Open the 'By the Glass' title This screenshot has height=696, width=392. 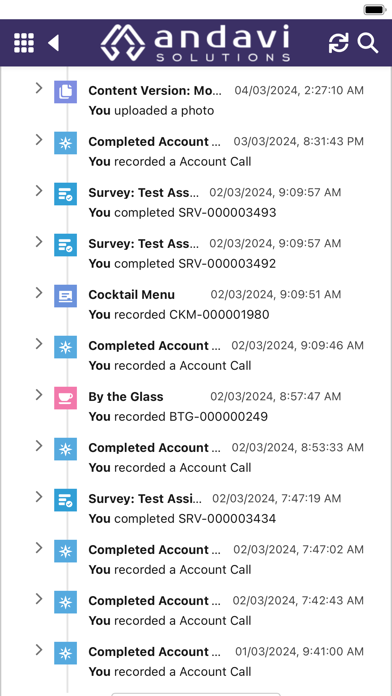point(126,397)
